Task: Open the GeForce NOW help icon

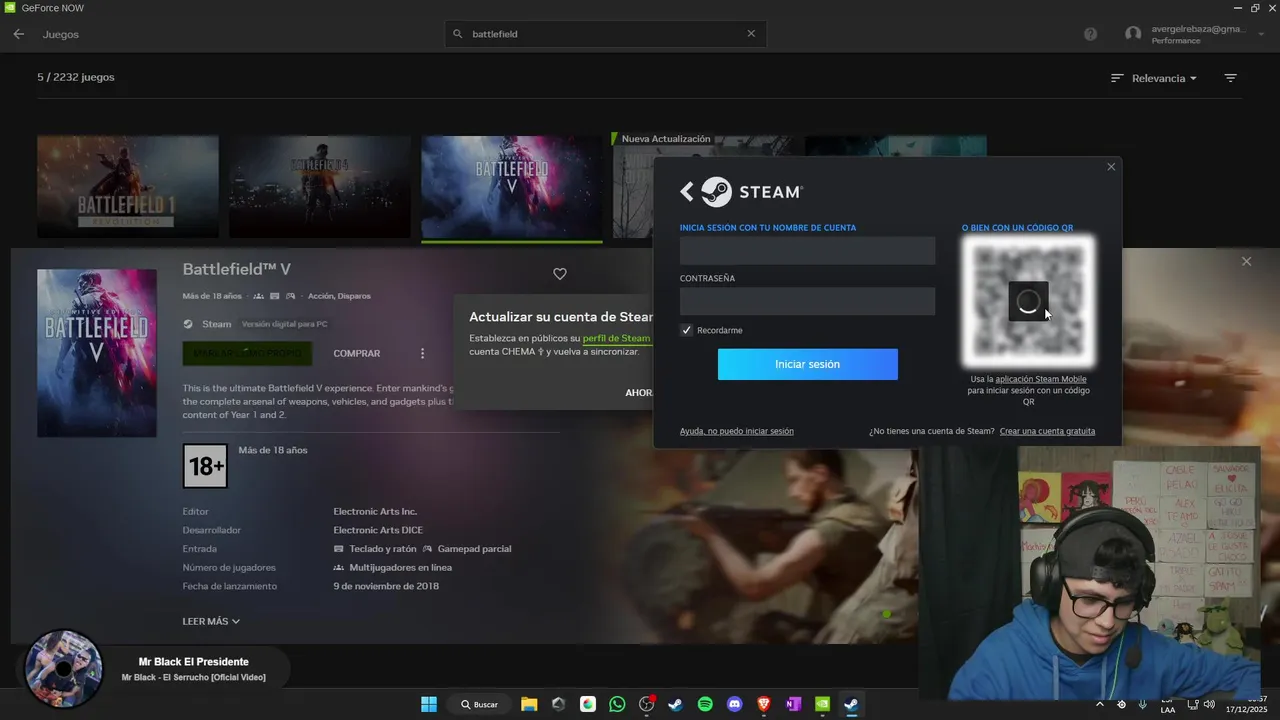Action: tap(1090, 34)
